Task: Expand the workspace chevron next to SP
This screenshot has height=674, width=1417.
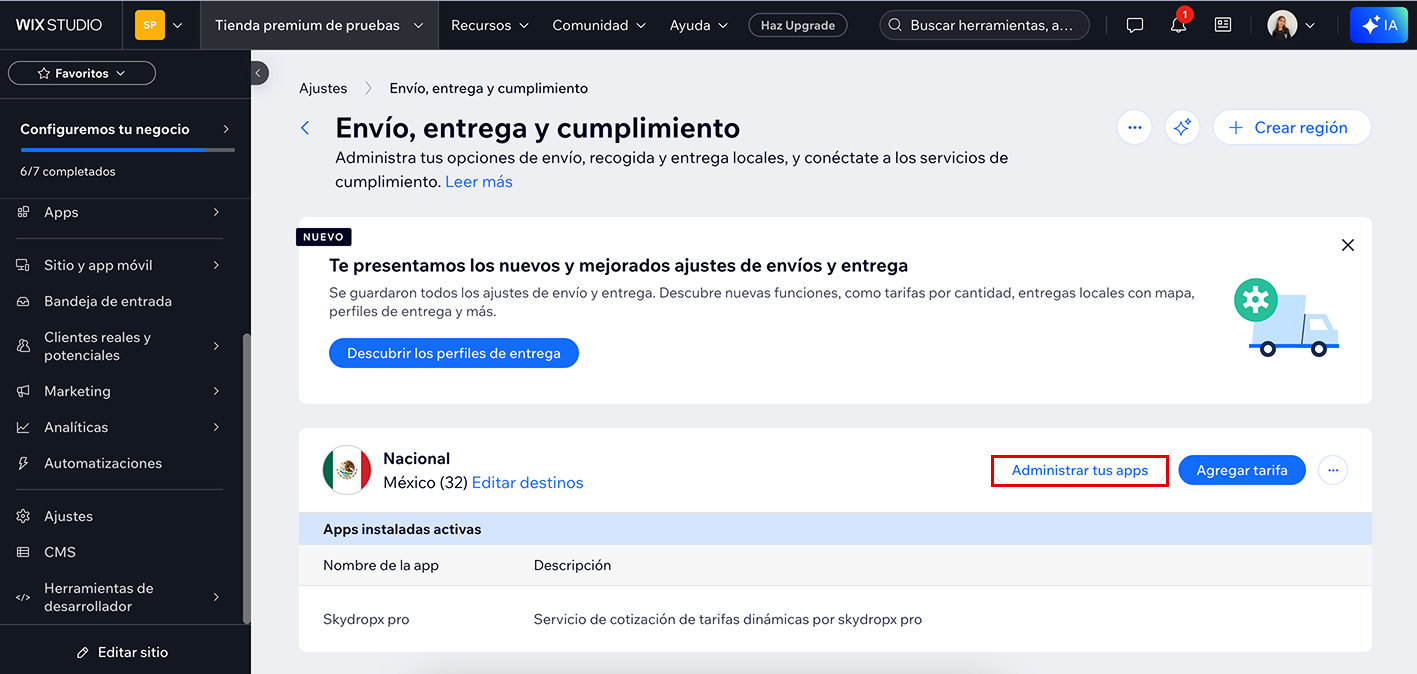Action: (177, 25)
